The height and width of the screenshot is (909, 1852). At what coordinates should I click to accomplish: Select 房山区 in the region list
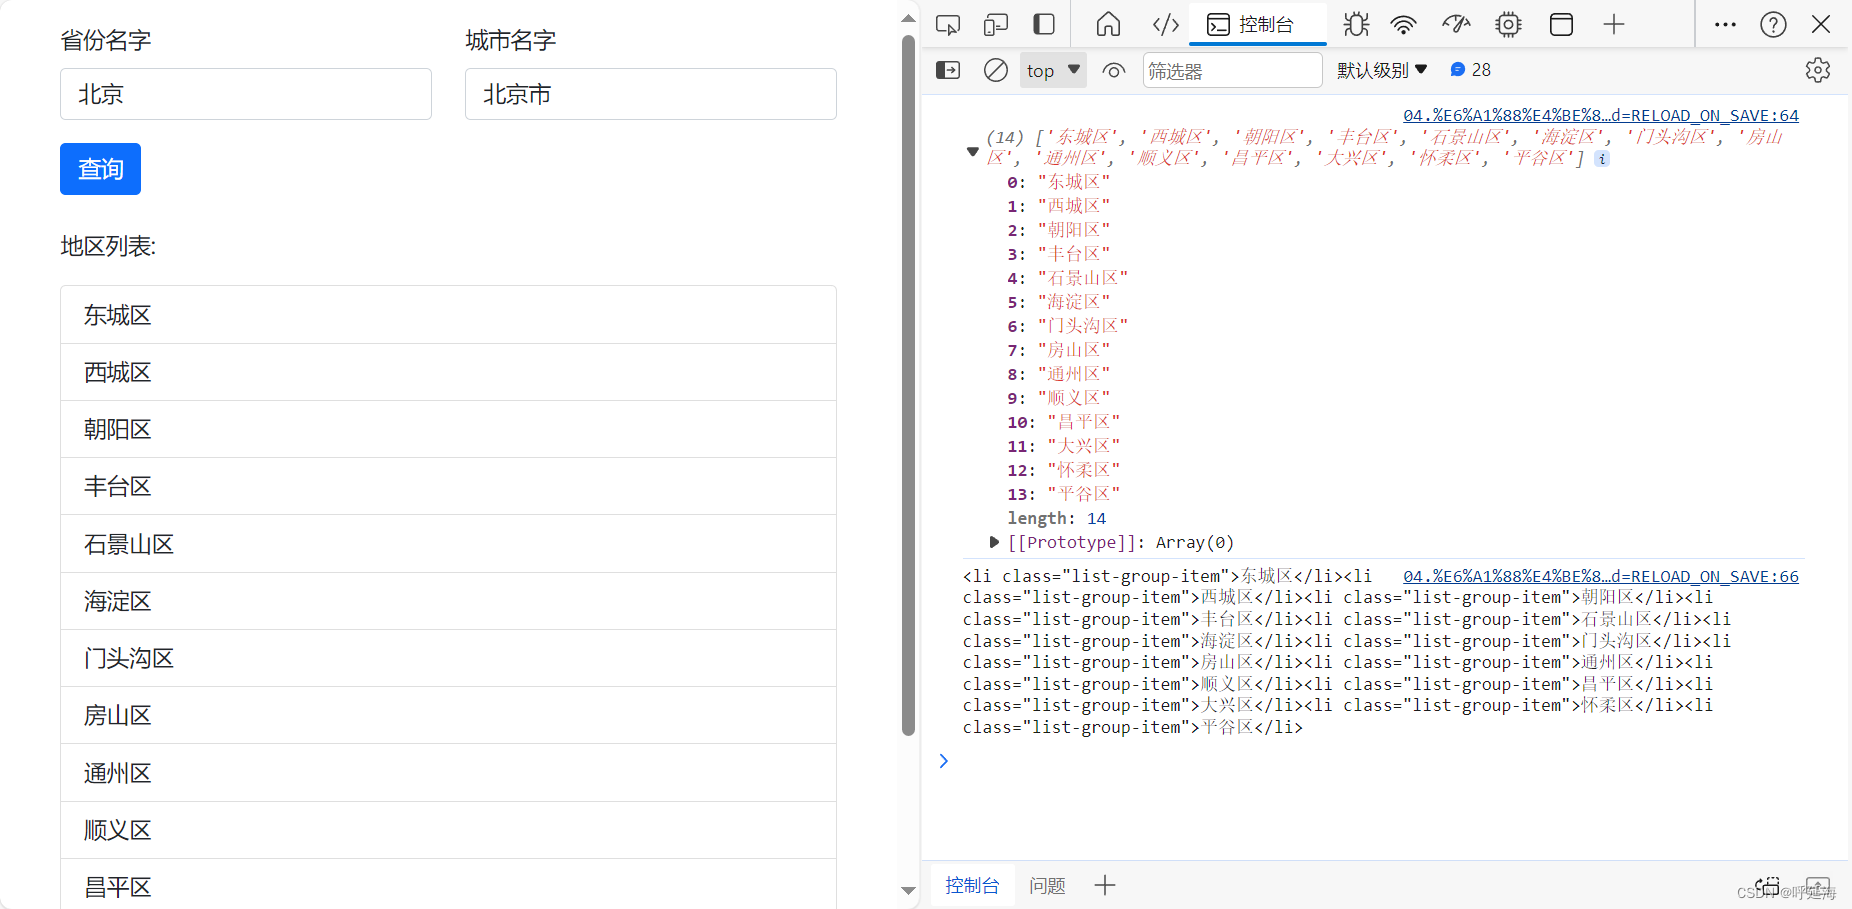pyautogui.click(x=448, y=715)
